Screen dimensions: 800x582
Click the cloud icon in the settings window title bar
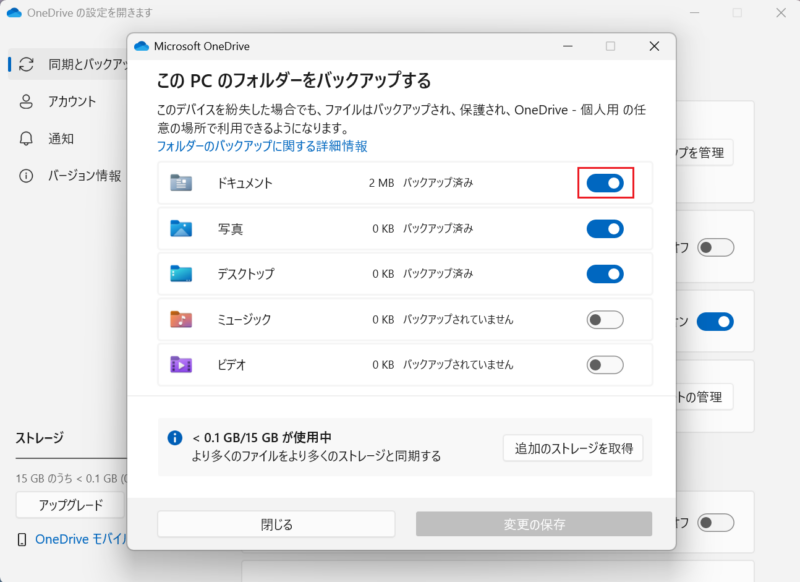tap(14, 13)
